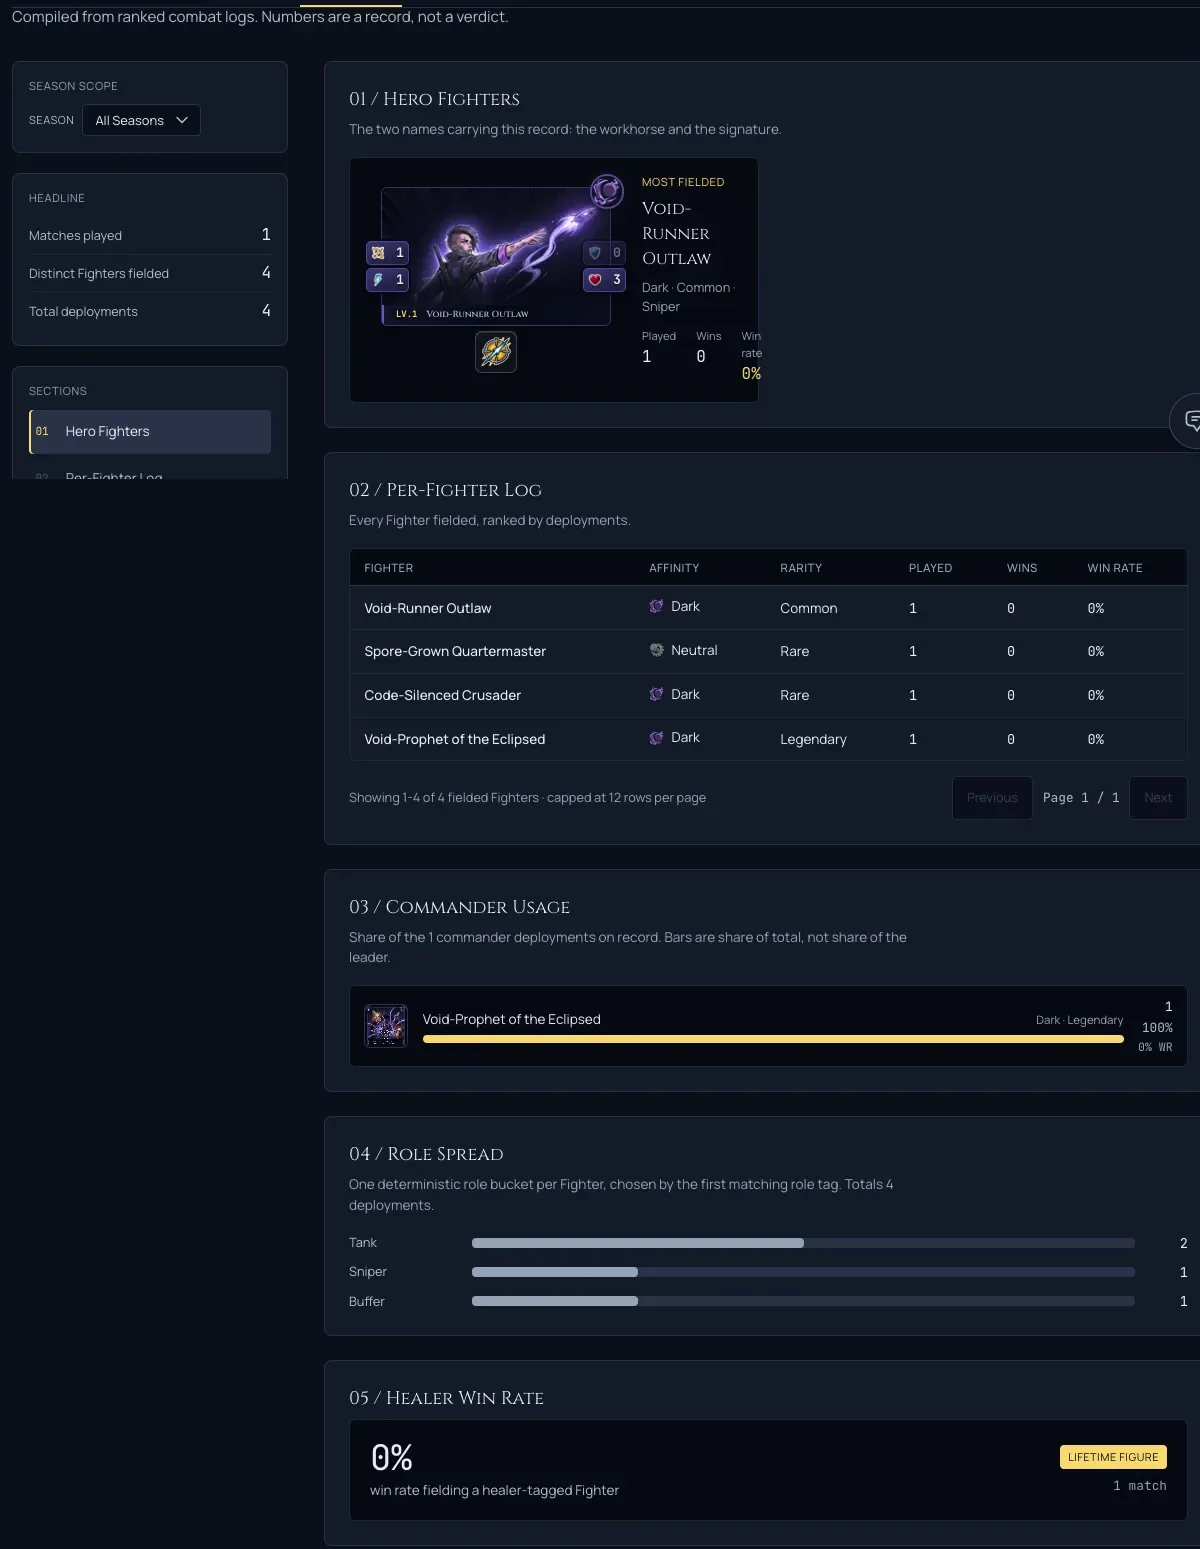Click the Matches played headline row
This screenshot has height=1549, width=1200.
point(150,235)
